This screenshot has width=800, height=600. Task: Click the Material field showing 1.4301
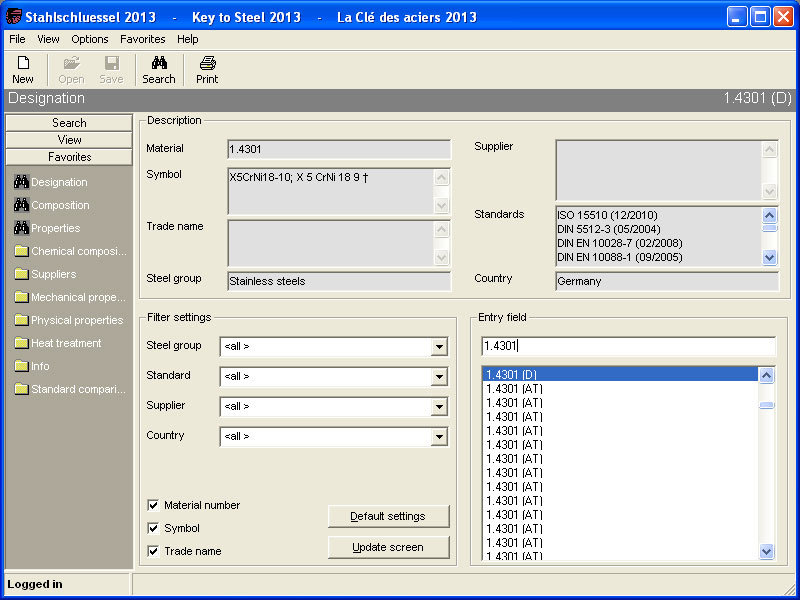coord(339,149)
